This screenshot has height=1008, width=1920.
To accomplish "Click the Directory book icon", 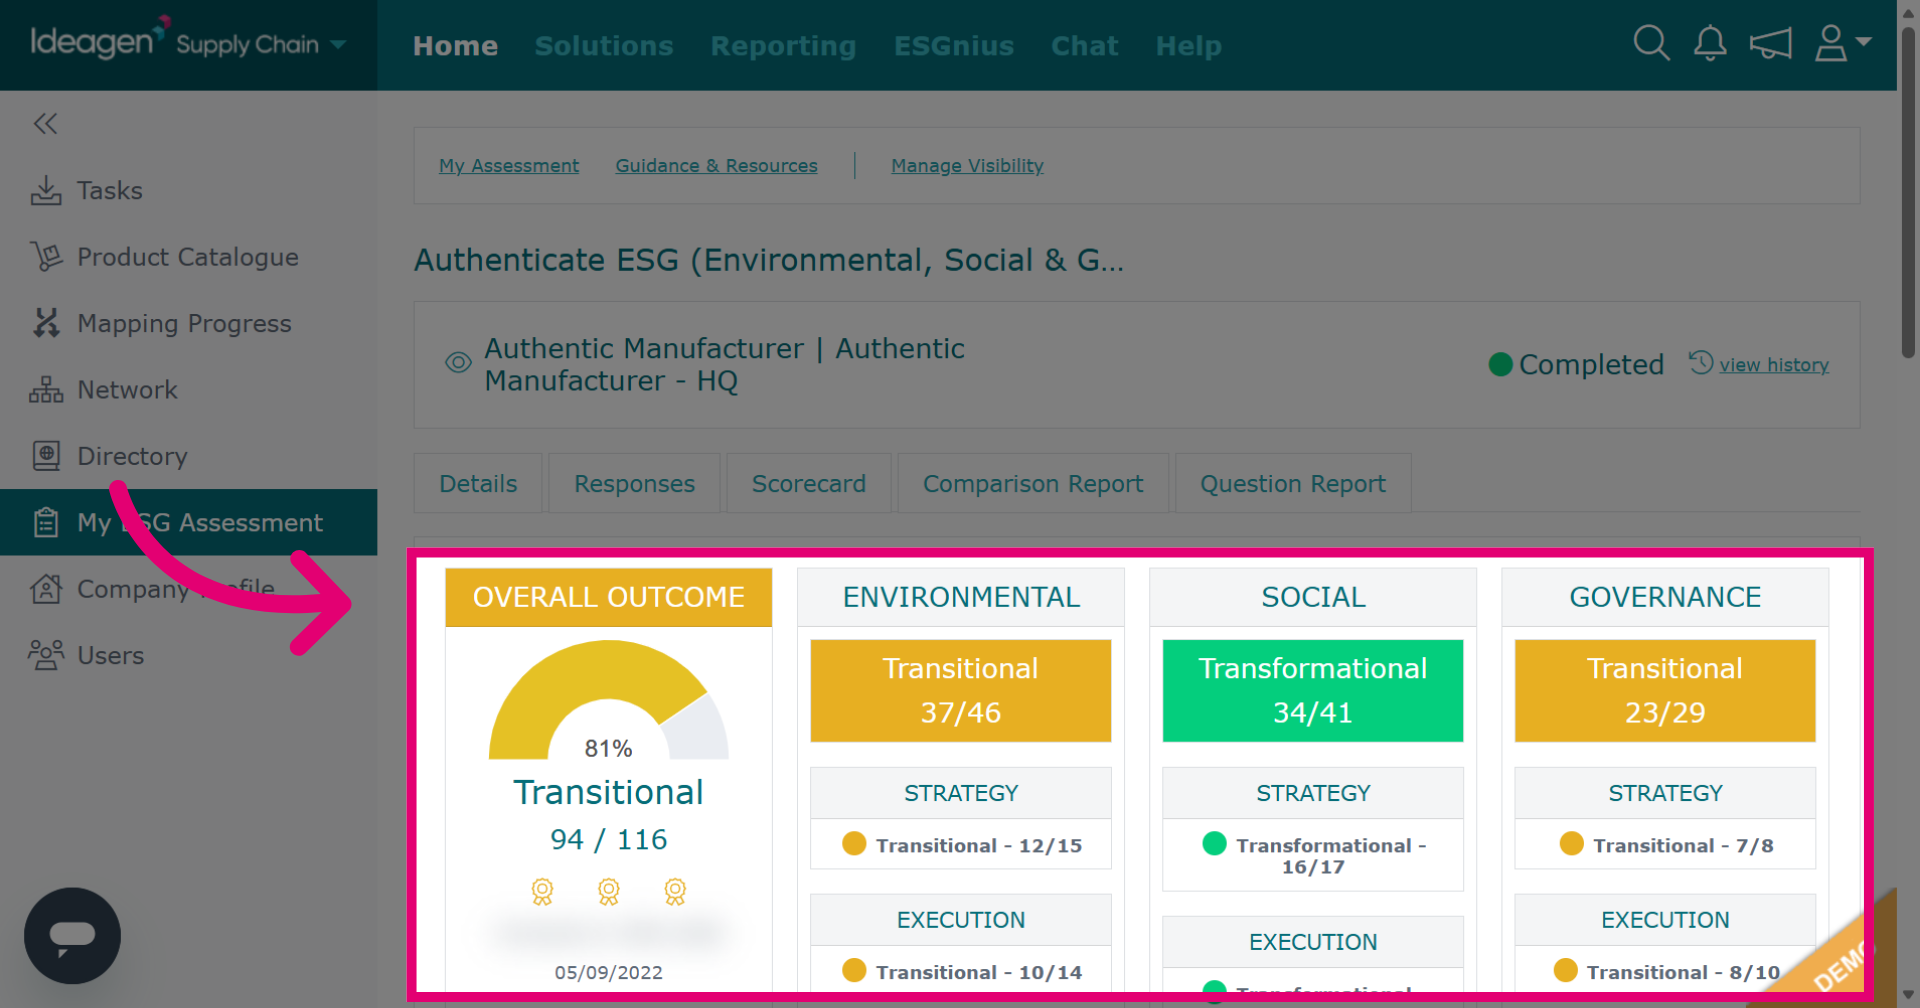I will 46,456.
